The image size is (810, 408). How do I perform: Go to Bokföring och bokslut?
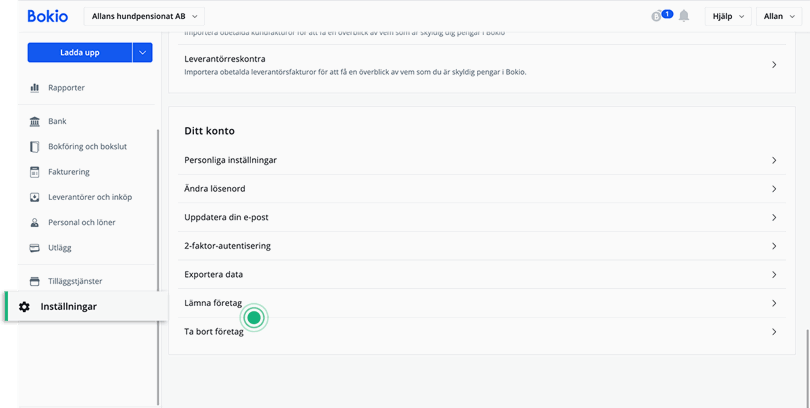coord(87,146)
